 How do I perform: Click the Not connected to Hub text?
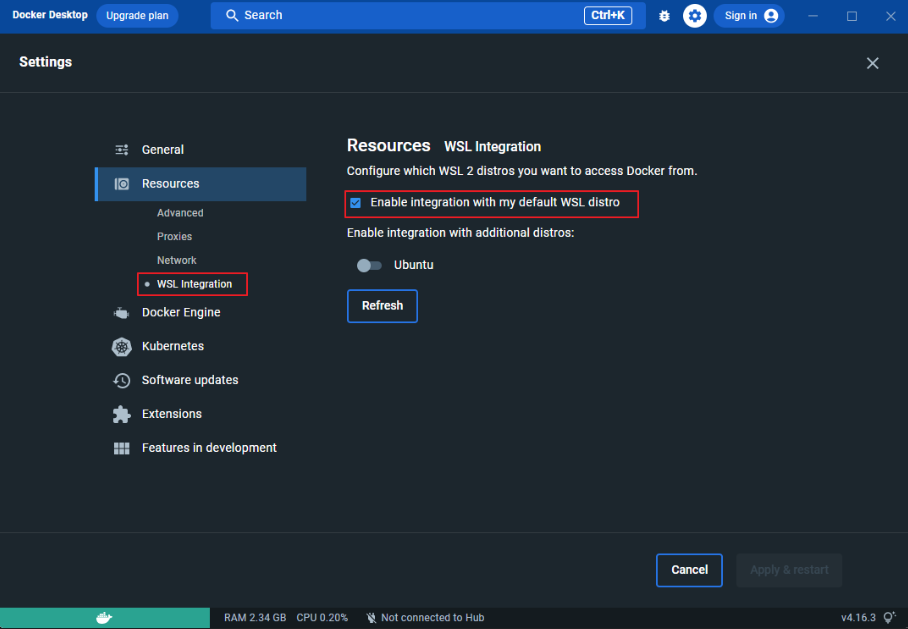(x=433, y=618)
